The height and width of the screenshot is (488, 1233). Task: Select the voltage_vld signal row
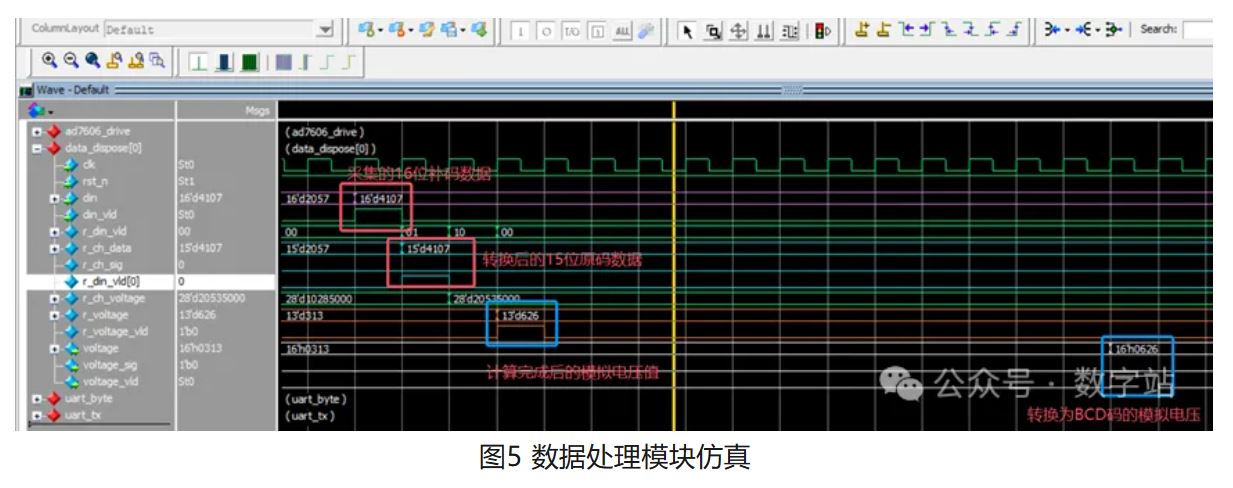[98, 381]
